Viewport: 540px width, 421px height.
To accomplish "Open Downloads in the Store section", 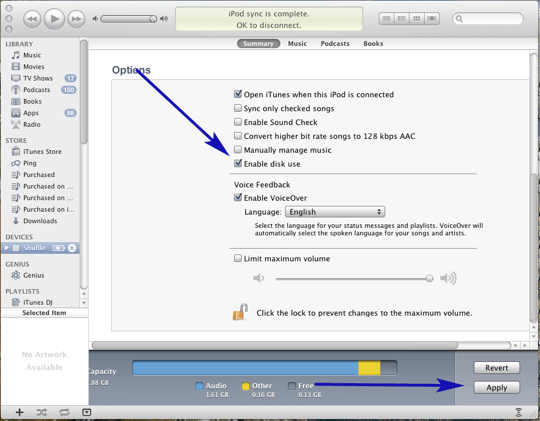I will [40, 221].
